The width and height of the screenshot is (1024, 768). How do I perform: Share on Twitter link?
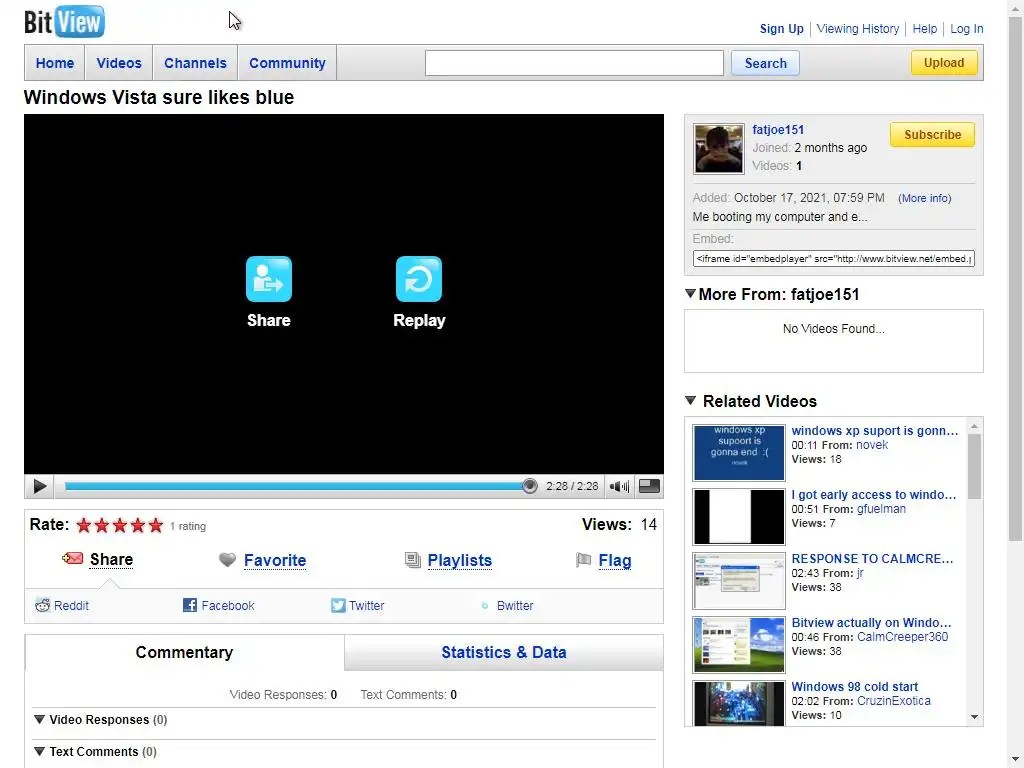tap(366, 605)
